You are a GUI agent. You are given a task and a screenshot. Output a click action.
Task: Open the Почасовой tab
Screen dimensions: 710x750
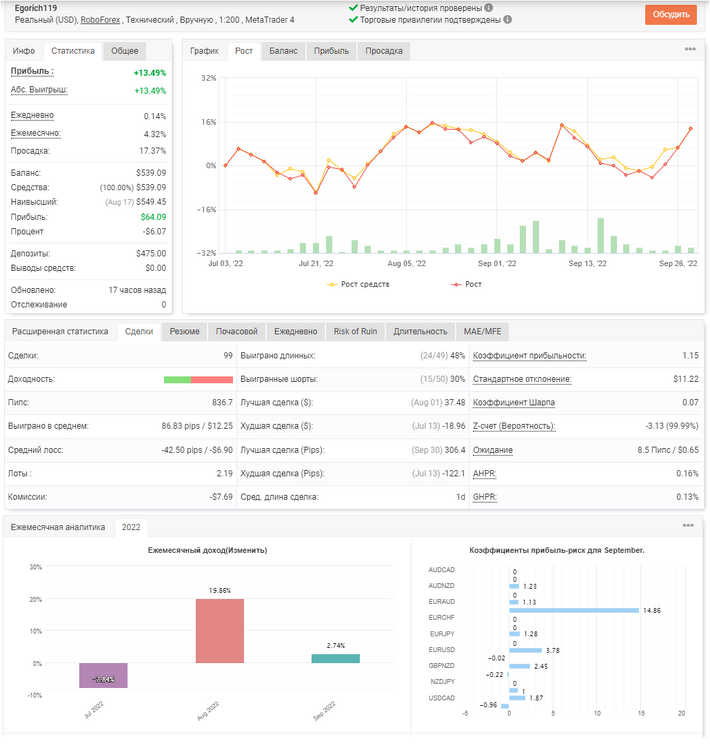pyautogui.click(x=236, y=331)
